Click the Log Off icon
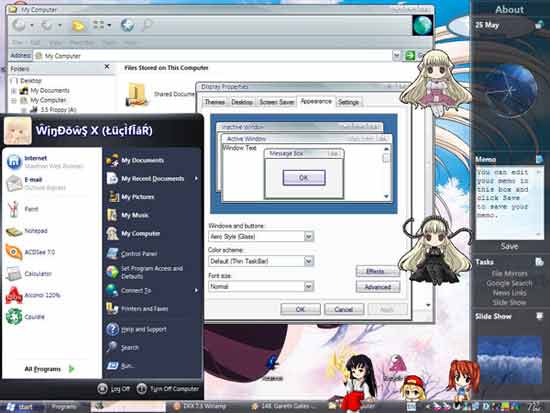 coord(102,388)
